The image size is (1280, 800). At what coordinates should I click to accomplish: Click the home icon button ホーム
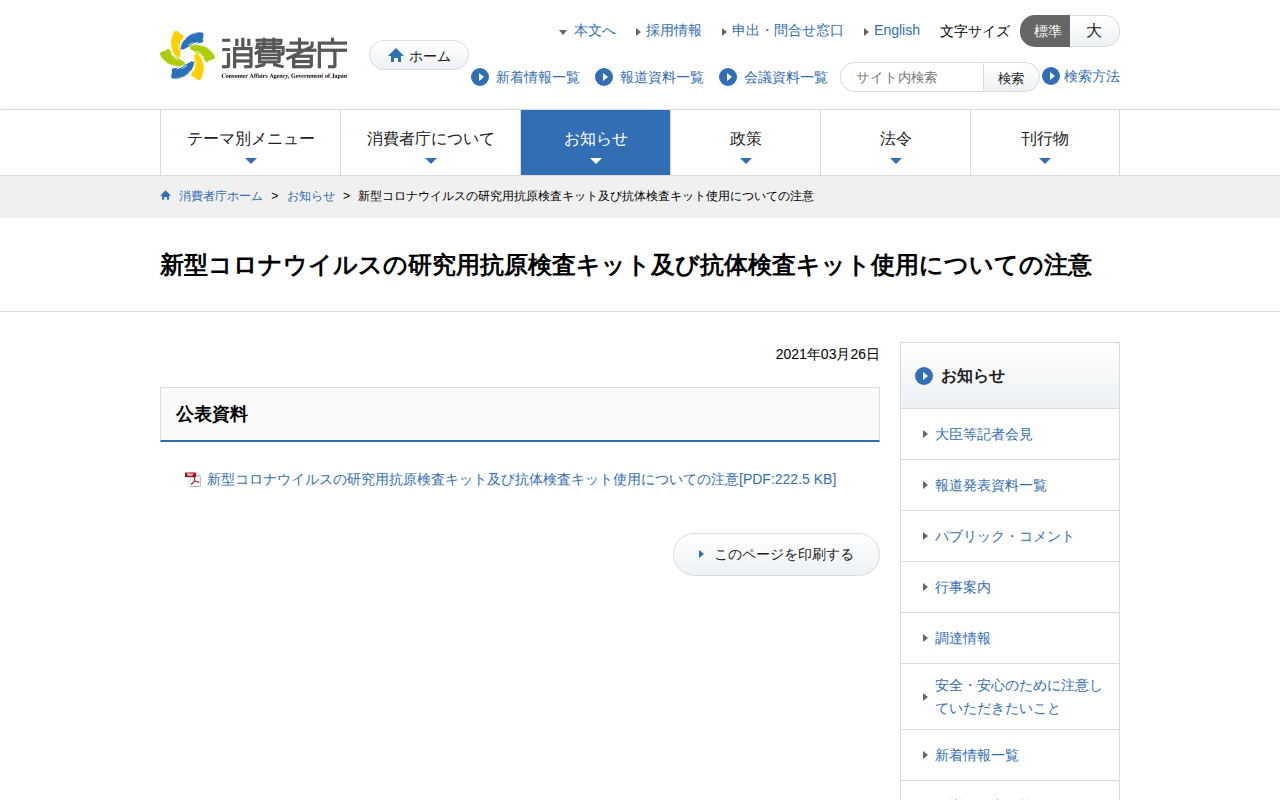[x=419, y=56]
